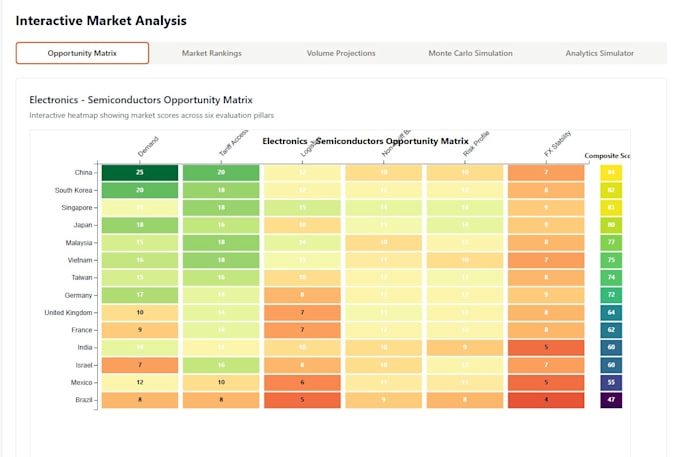
Task: Click the Singapore row label
Action: point(77,208)
